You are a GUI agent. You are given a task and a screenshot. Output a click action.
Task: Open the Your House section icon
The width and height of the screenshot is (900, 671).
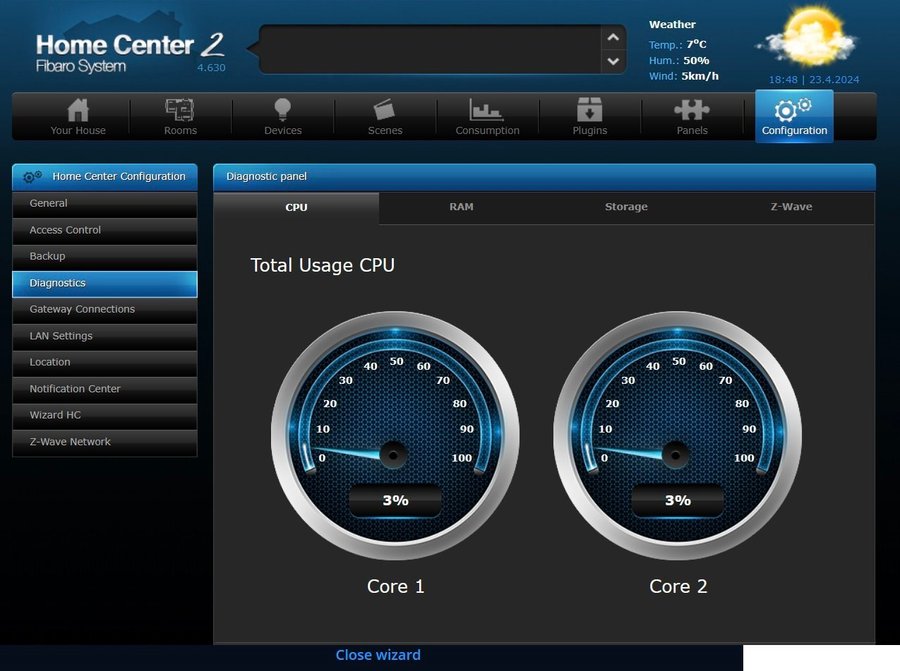pyautogui.click(x=78, y=109)
